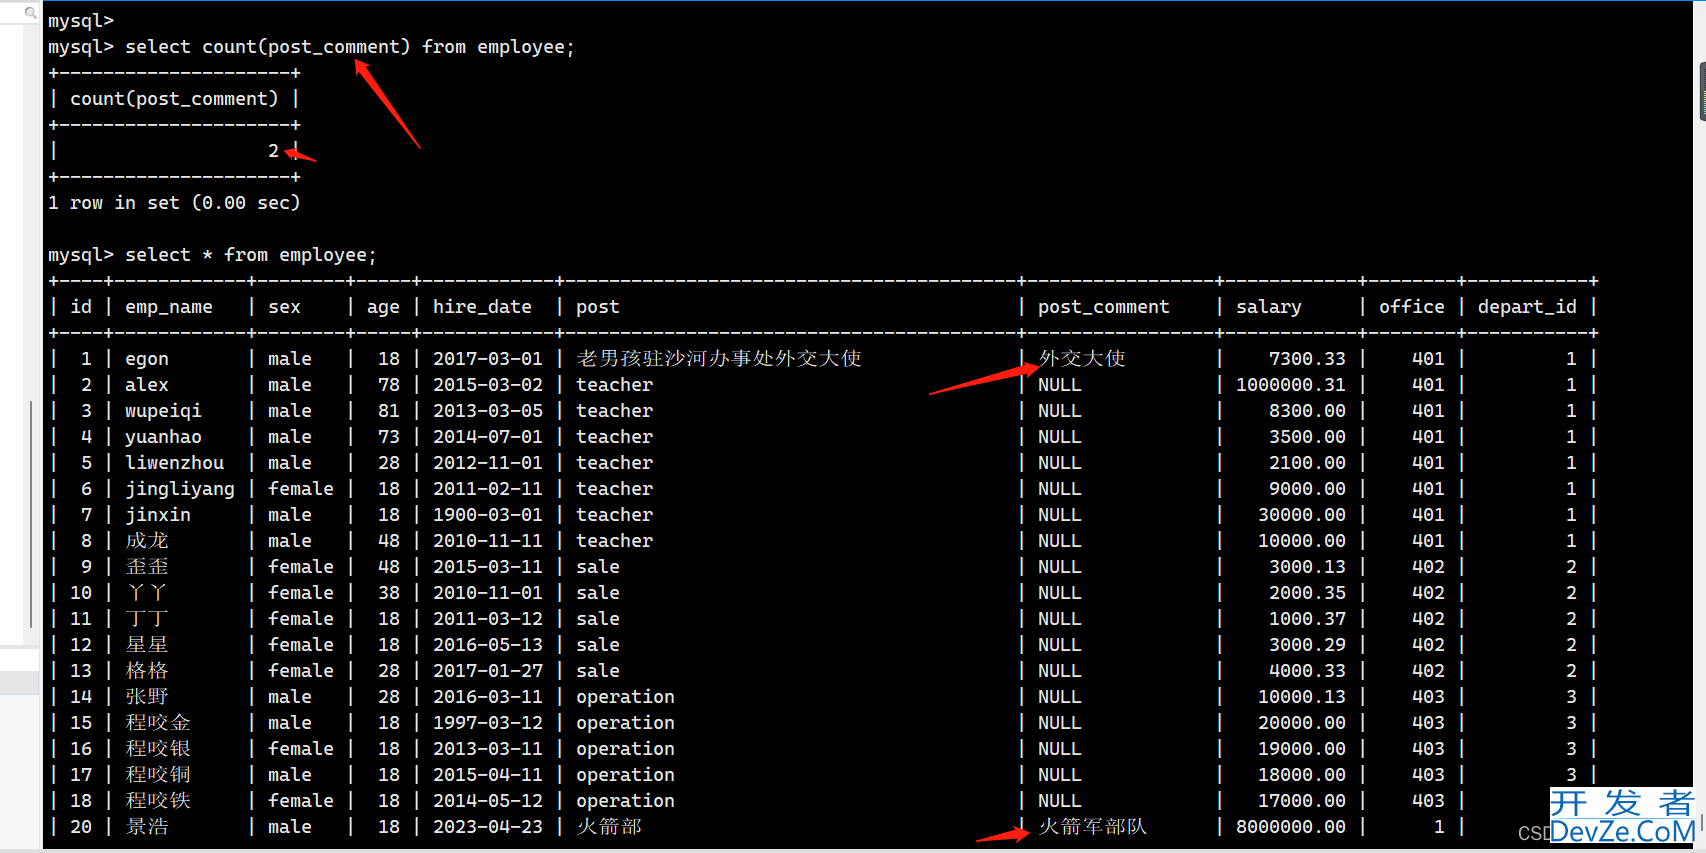Click the salary value '2000.35'
Image resolution: width=1706 pixels, height=853 pixels.
1307,593
